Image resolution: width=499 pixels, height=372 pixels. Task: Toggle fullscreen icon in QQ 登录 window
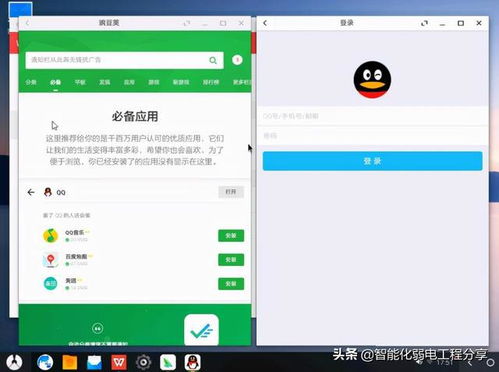pos(424,23)
